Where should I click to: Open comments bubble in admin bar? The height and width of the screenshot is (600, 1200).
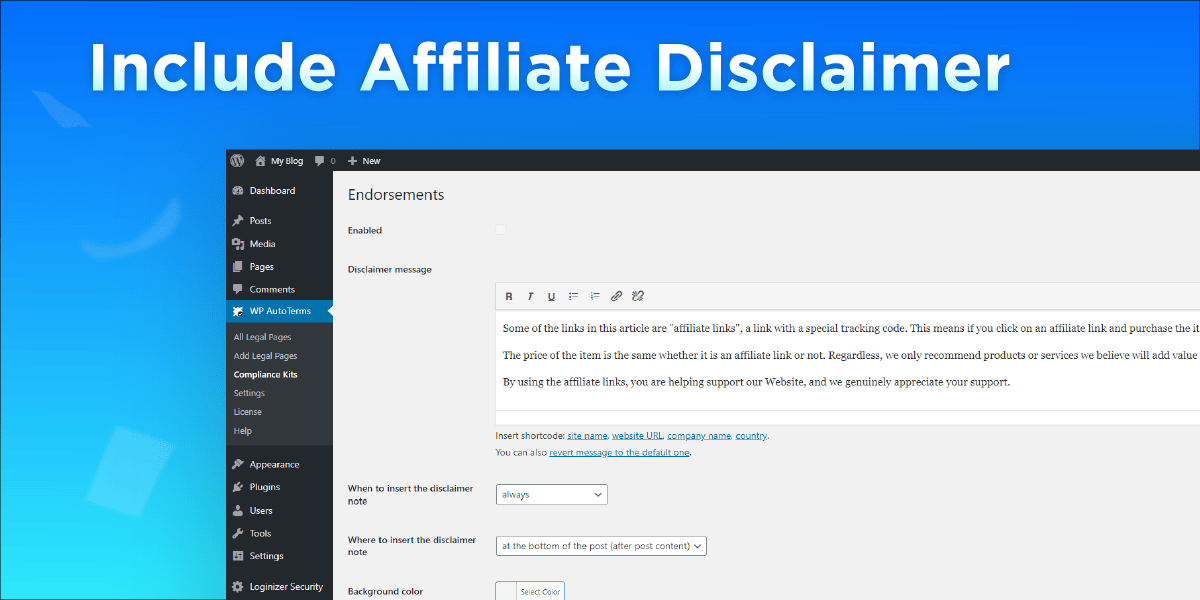pos(319,160)
